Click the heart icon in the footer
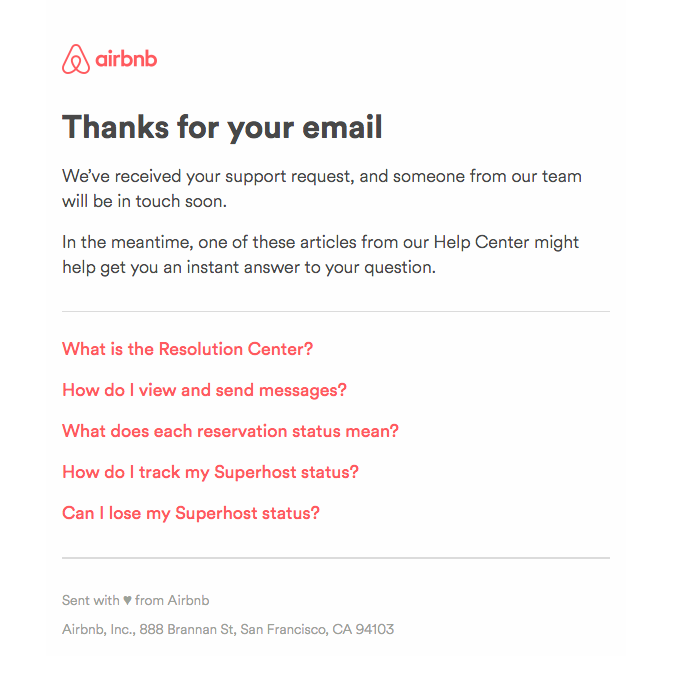 point(128,601)
